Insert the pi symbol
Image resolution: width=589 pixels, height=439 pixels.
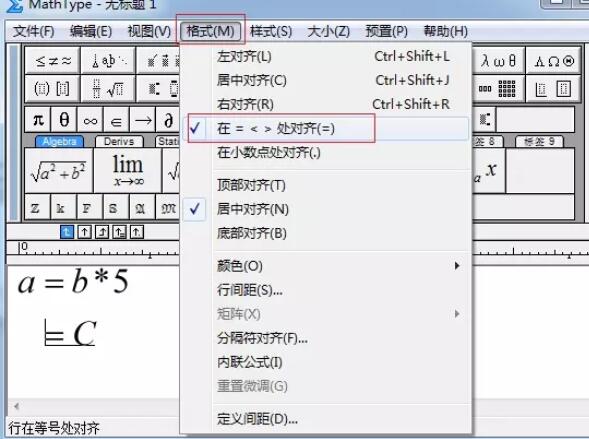click(38, 120)
